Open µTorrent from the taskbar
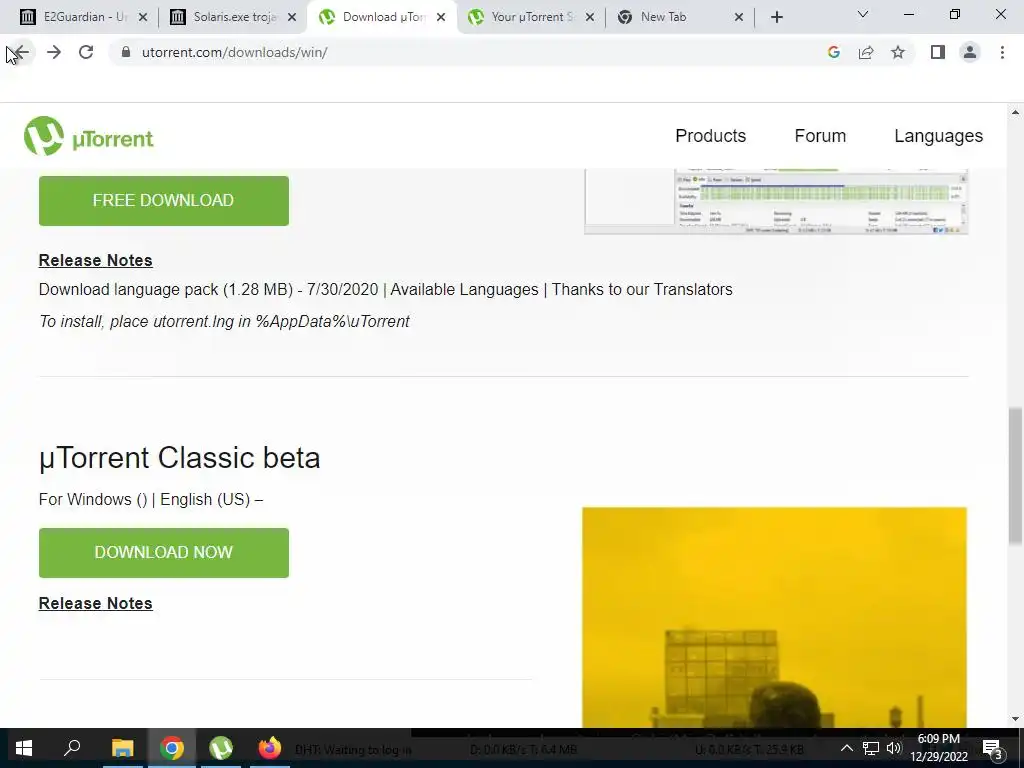Screen dimensions: 1024x768 pyautogui.click(x=221, y=748)
